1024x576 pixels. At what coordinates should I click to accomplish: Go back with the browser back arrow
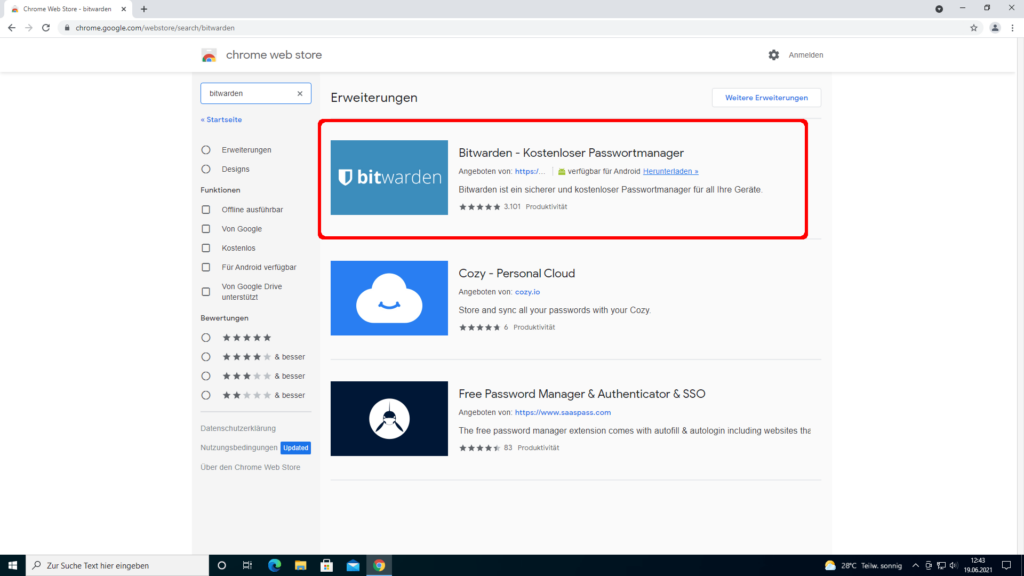pos(11,27)
